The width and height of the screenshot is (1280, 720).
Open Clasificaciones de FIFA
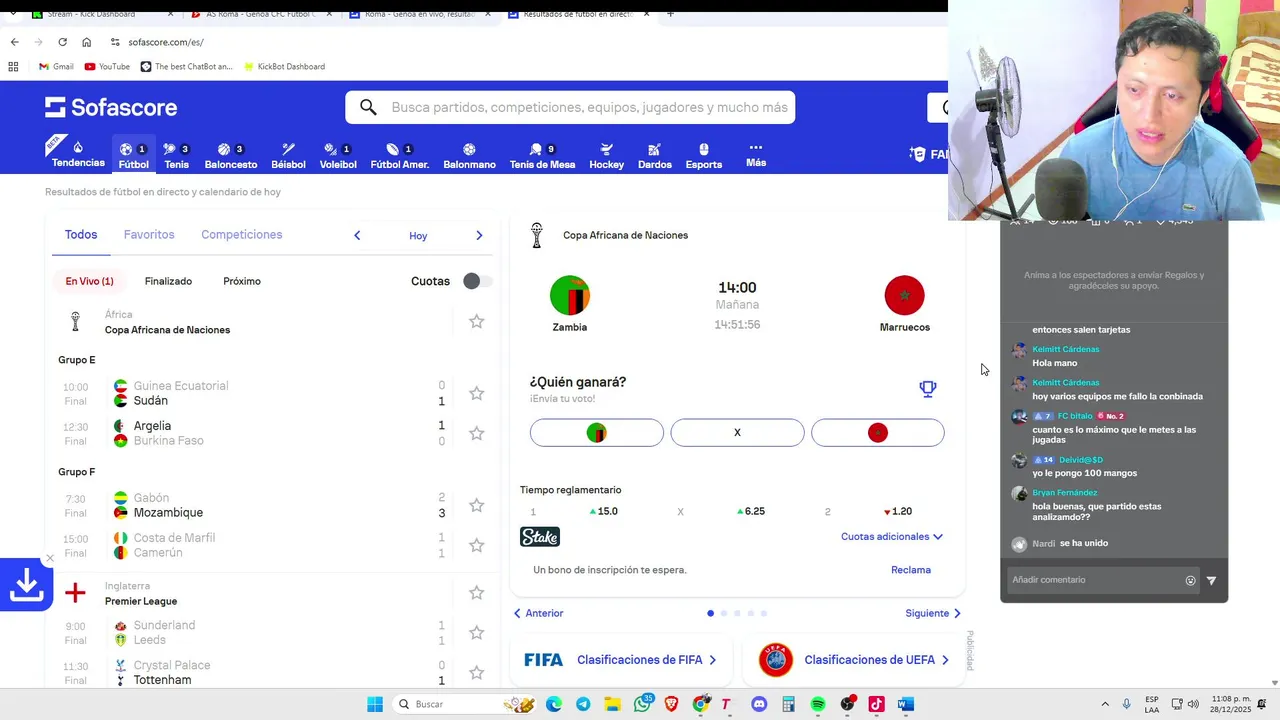tap(621, 660)
